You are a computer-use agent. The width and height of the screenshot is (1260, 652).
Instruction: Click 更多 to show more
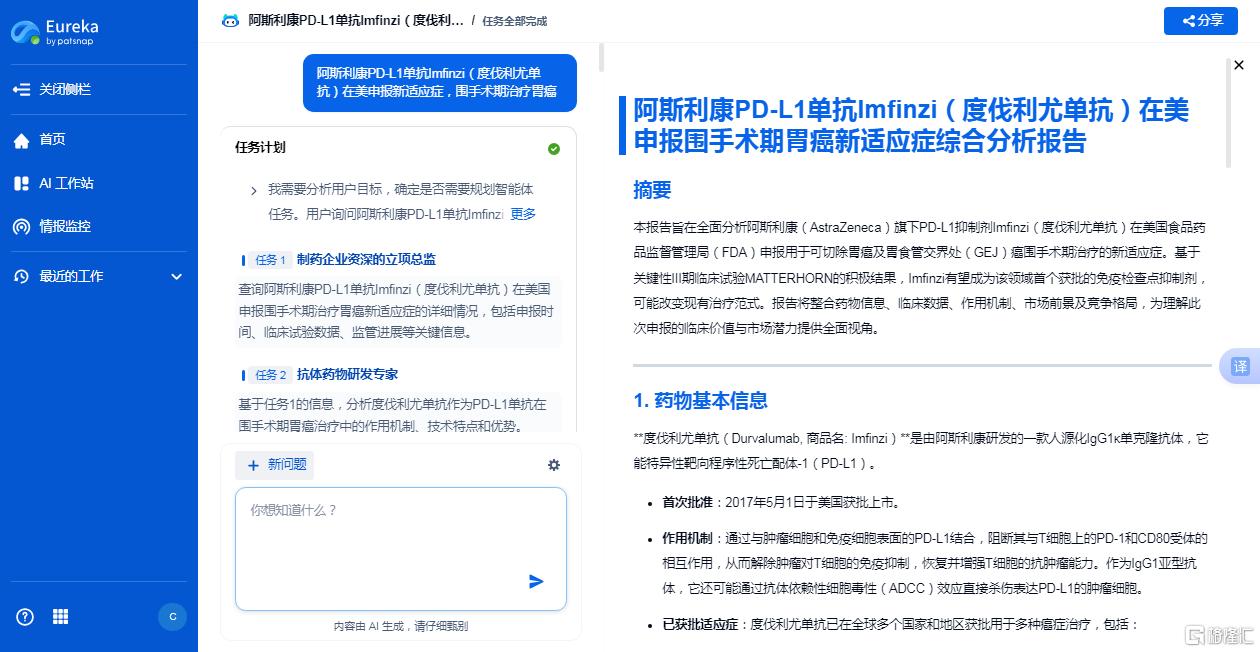click(523, 213)
